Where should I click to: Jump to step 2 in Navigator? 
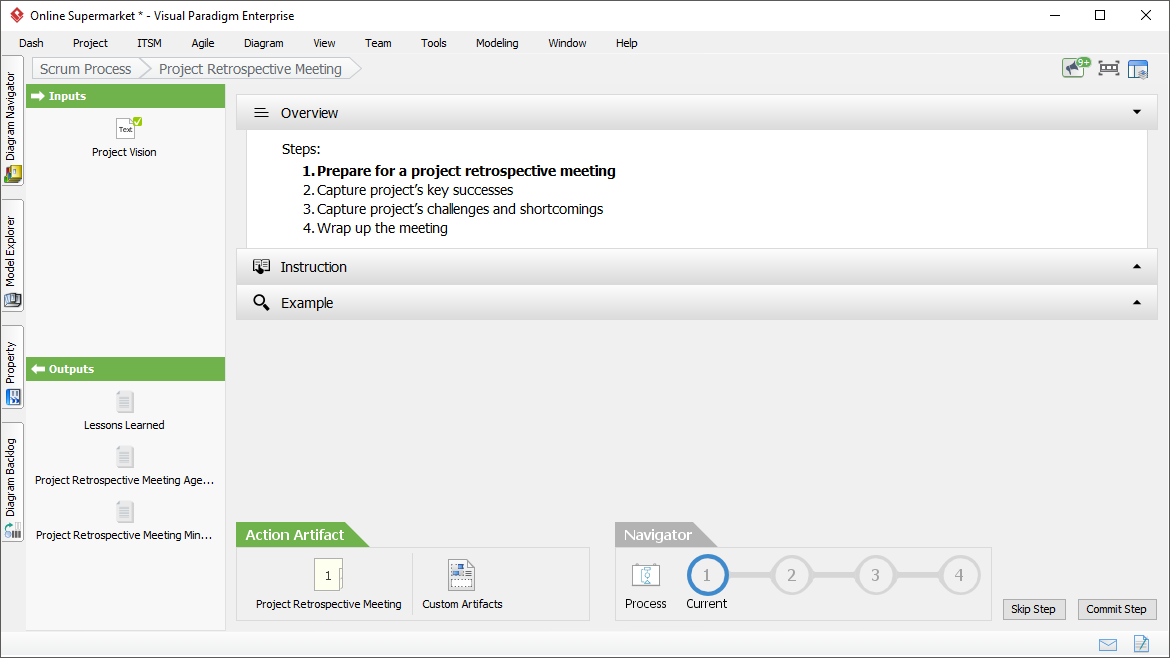(x=792, y=575)
